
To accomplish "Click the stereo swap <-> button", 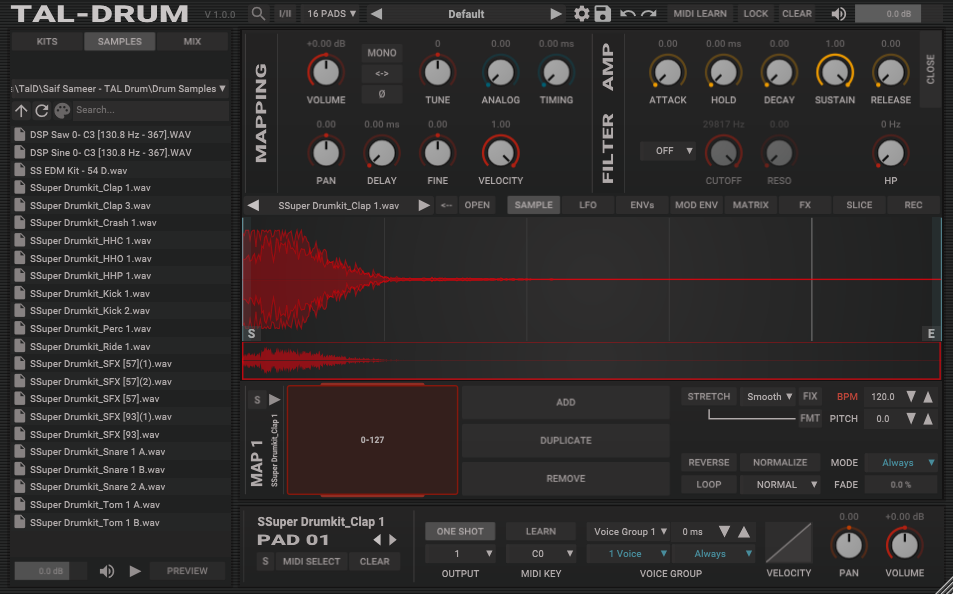I will [382, 74].
